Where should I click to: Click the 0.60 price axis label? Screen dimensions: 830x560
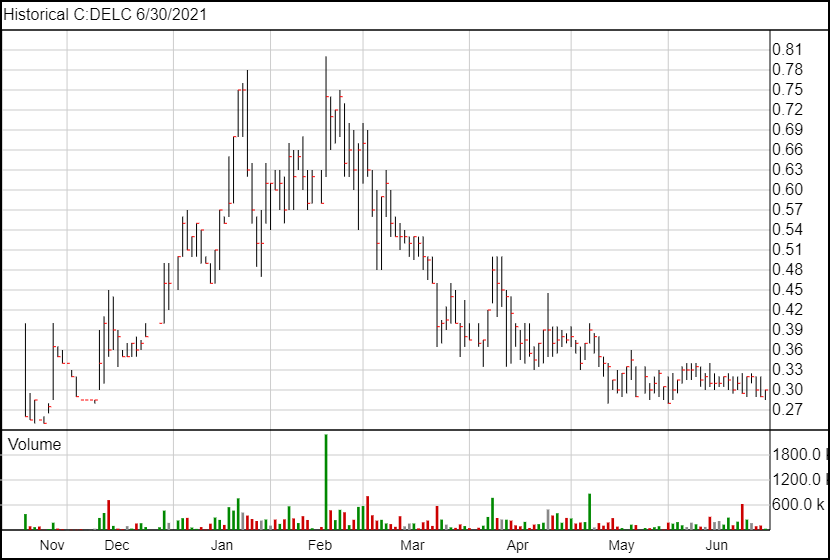(x=788, y=190)
